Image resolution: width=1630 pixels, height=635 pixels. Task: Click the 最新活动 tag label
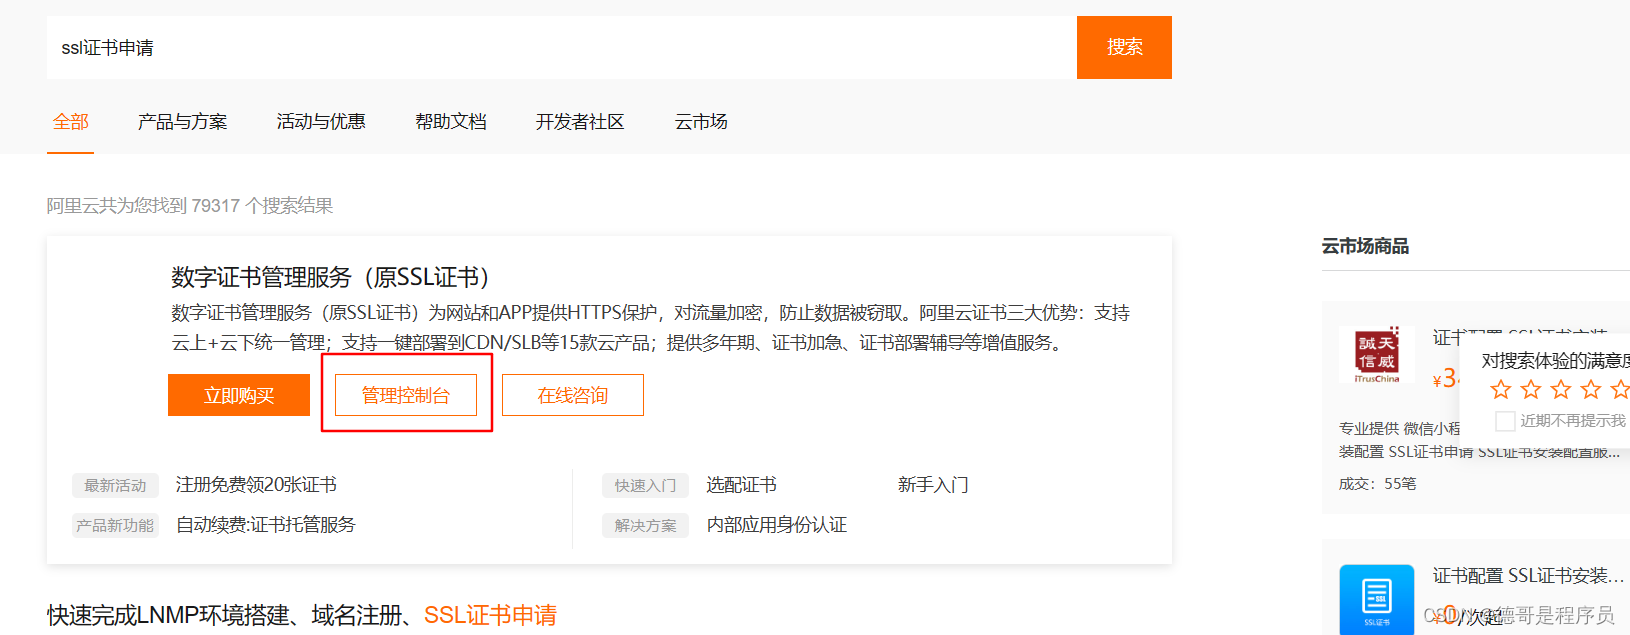(x=115, y=485)
